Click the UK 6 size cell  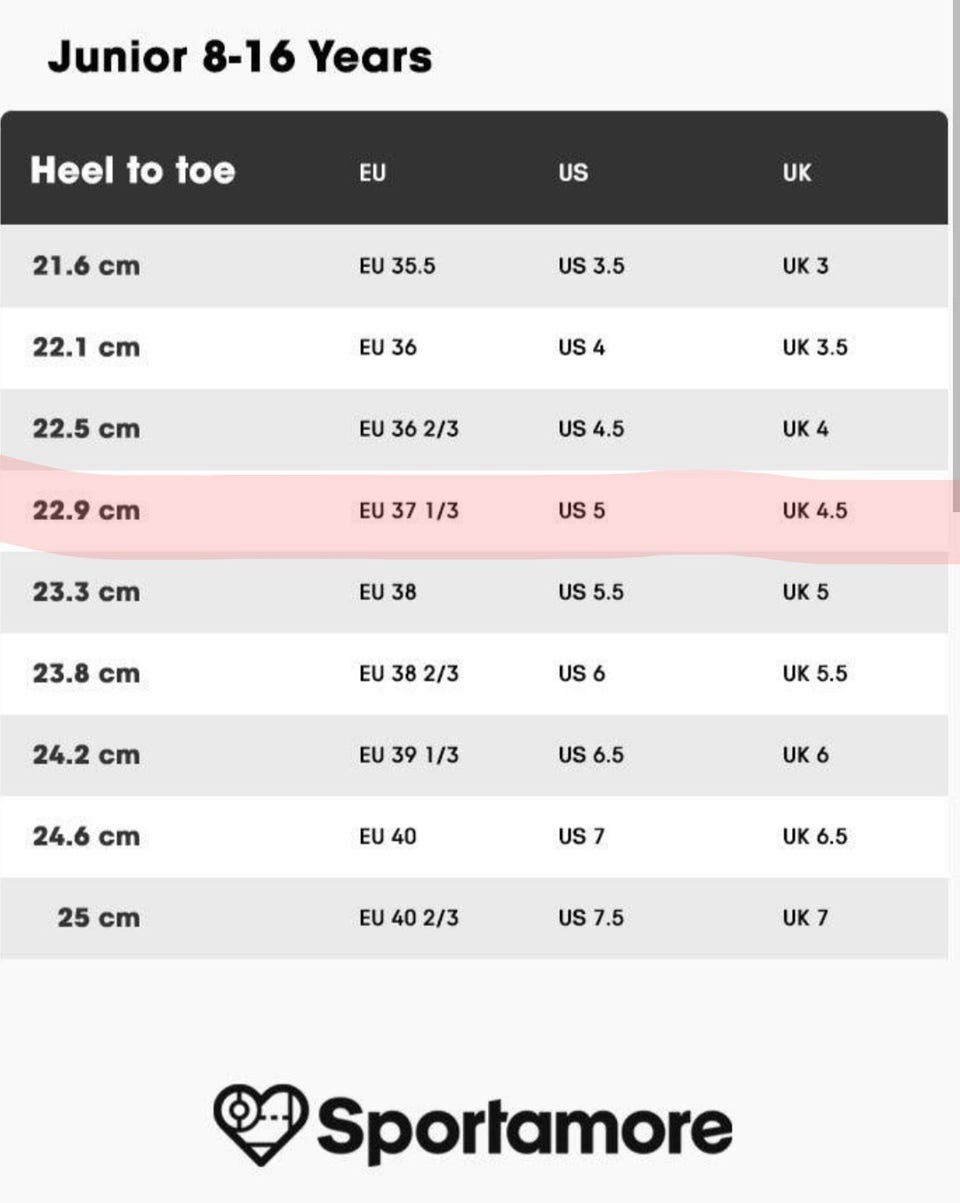[805, 755]
